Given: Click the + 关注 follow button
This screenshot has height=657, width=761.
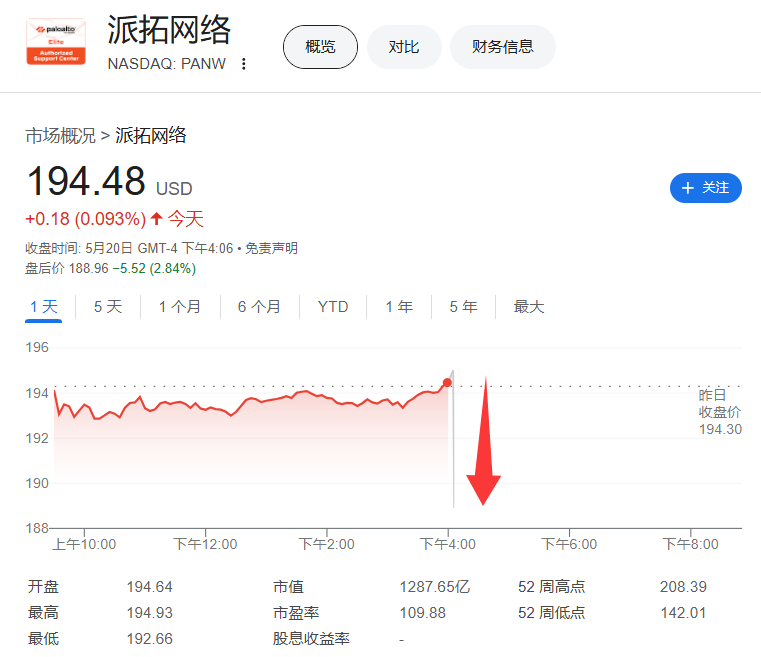Looking at the screenshot, I should click(706, 188).
